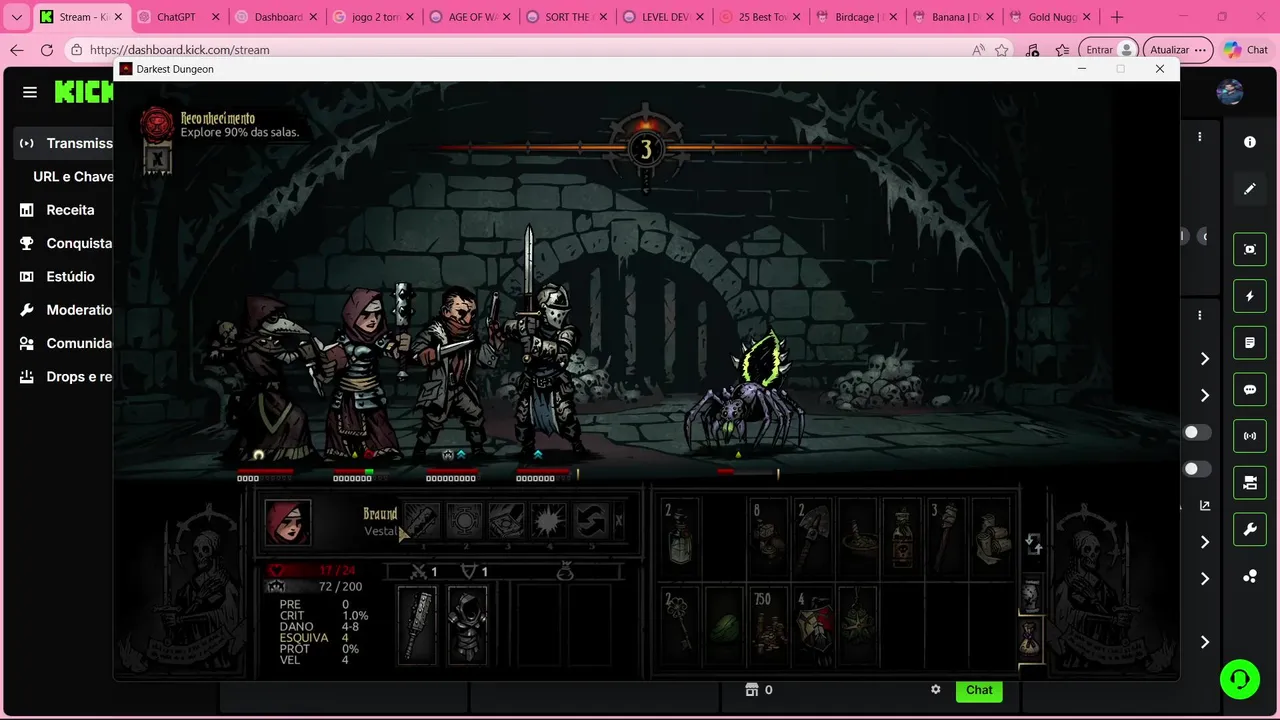Select the third Vestal combat skill
The image size is (1280, 720).
click(506, 522)
